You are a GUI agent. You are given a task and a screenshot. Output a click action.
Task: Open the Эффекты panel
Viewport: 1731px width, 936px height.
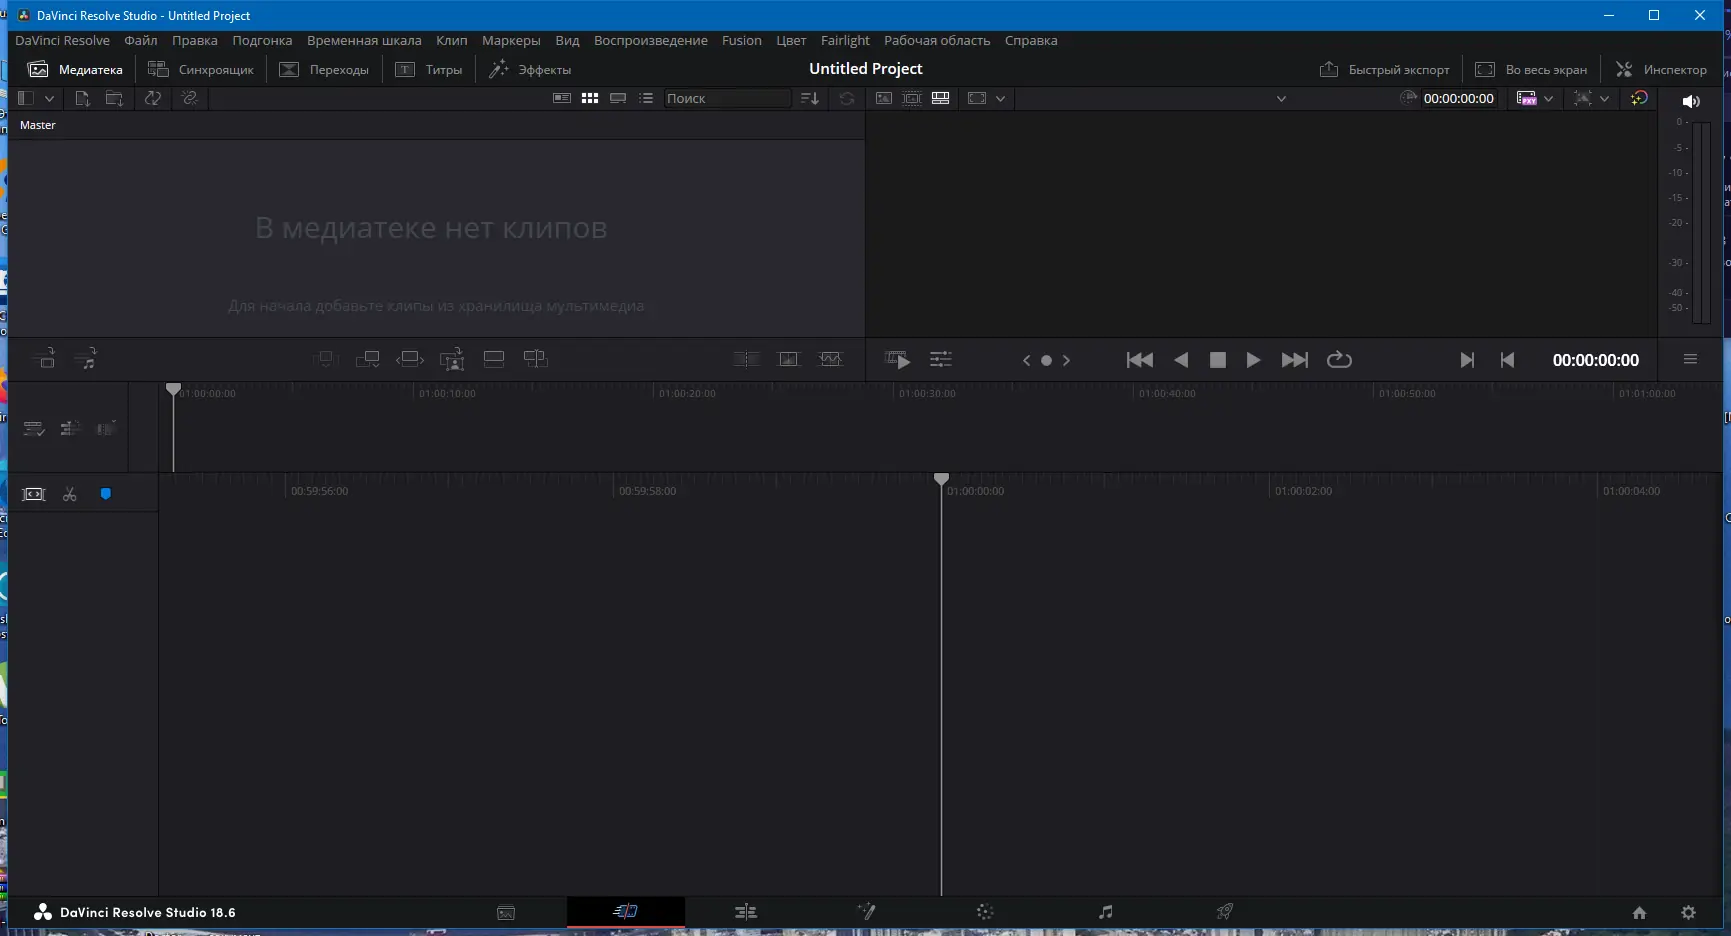[x=533, y=69]
